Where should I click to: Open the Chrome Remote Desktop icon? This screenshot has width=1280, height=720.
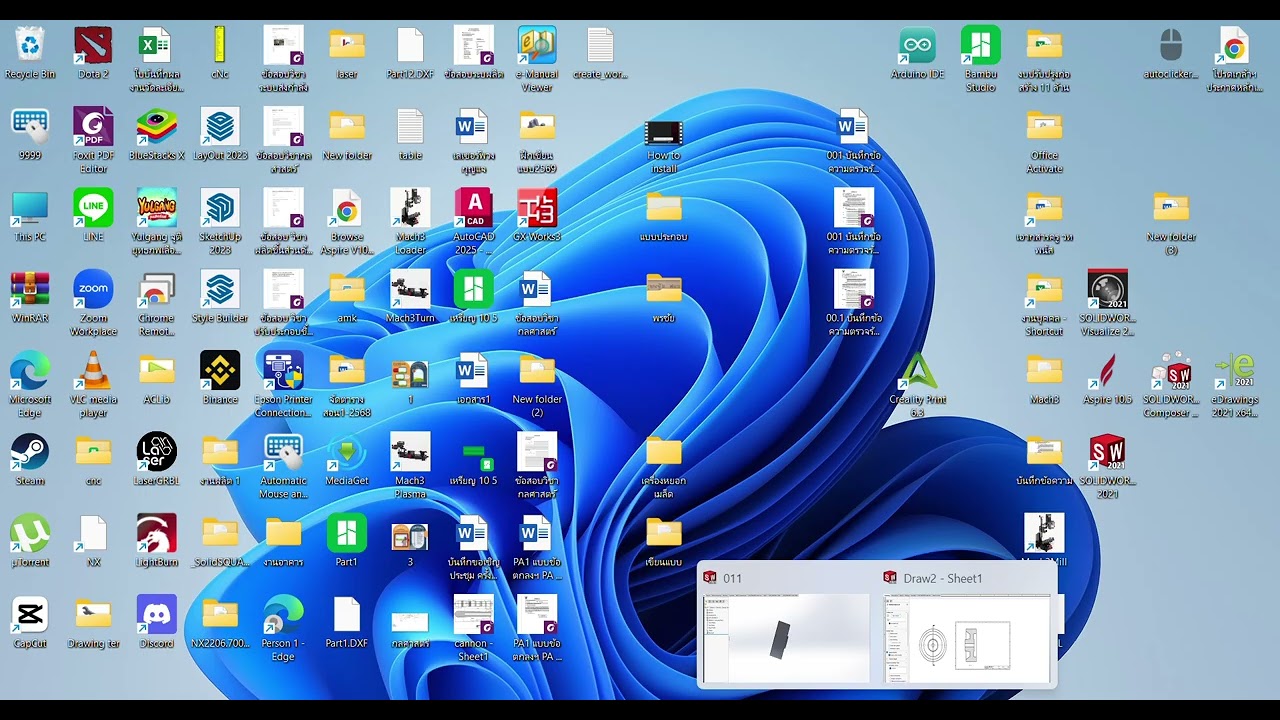[157, 303]
